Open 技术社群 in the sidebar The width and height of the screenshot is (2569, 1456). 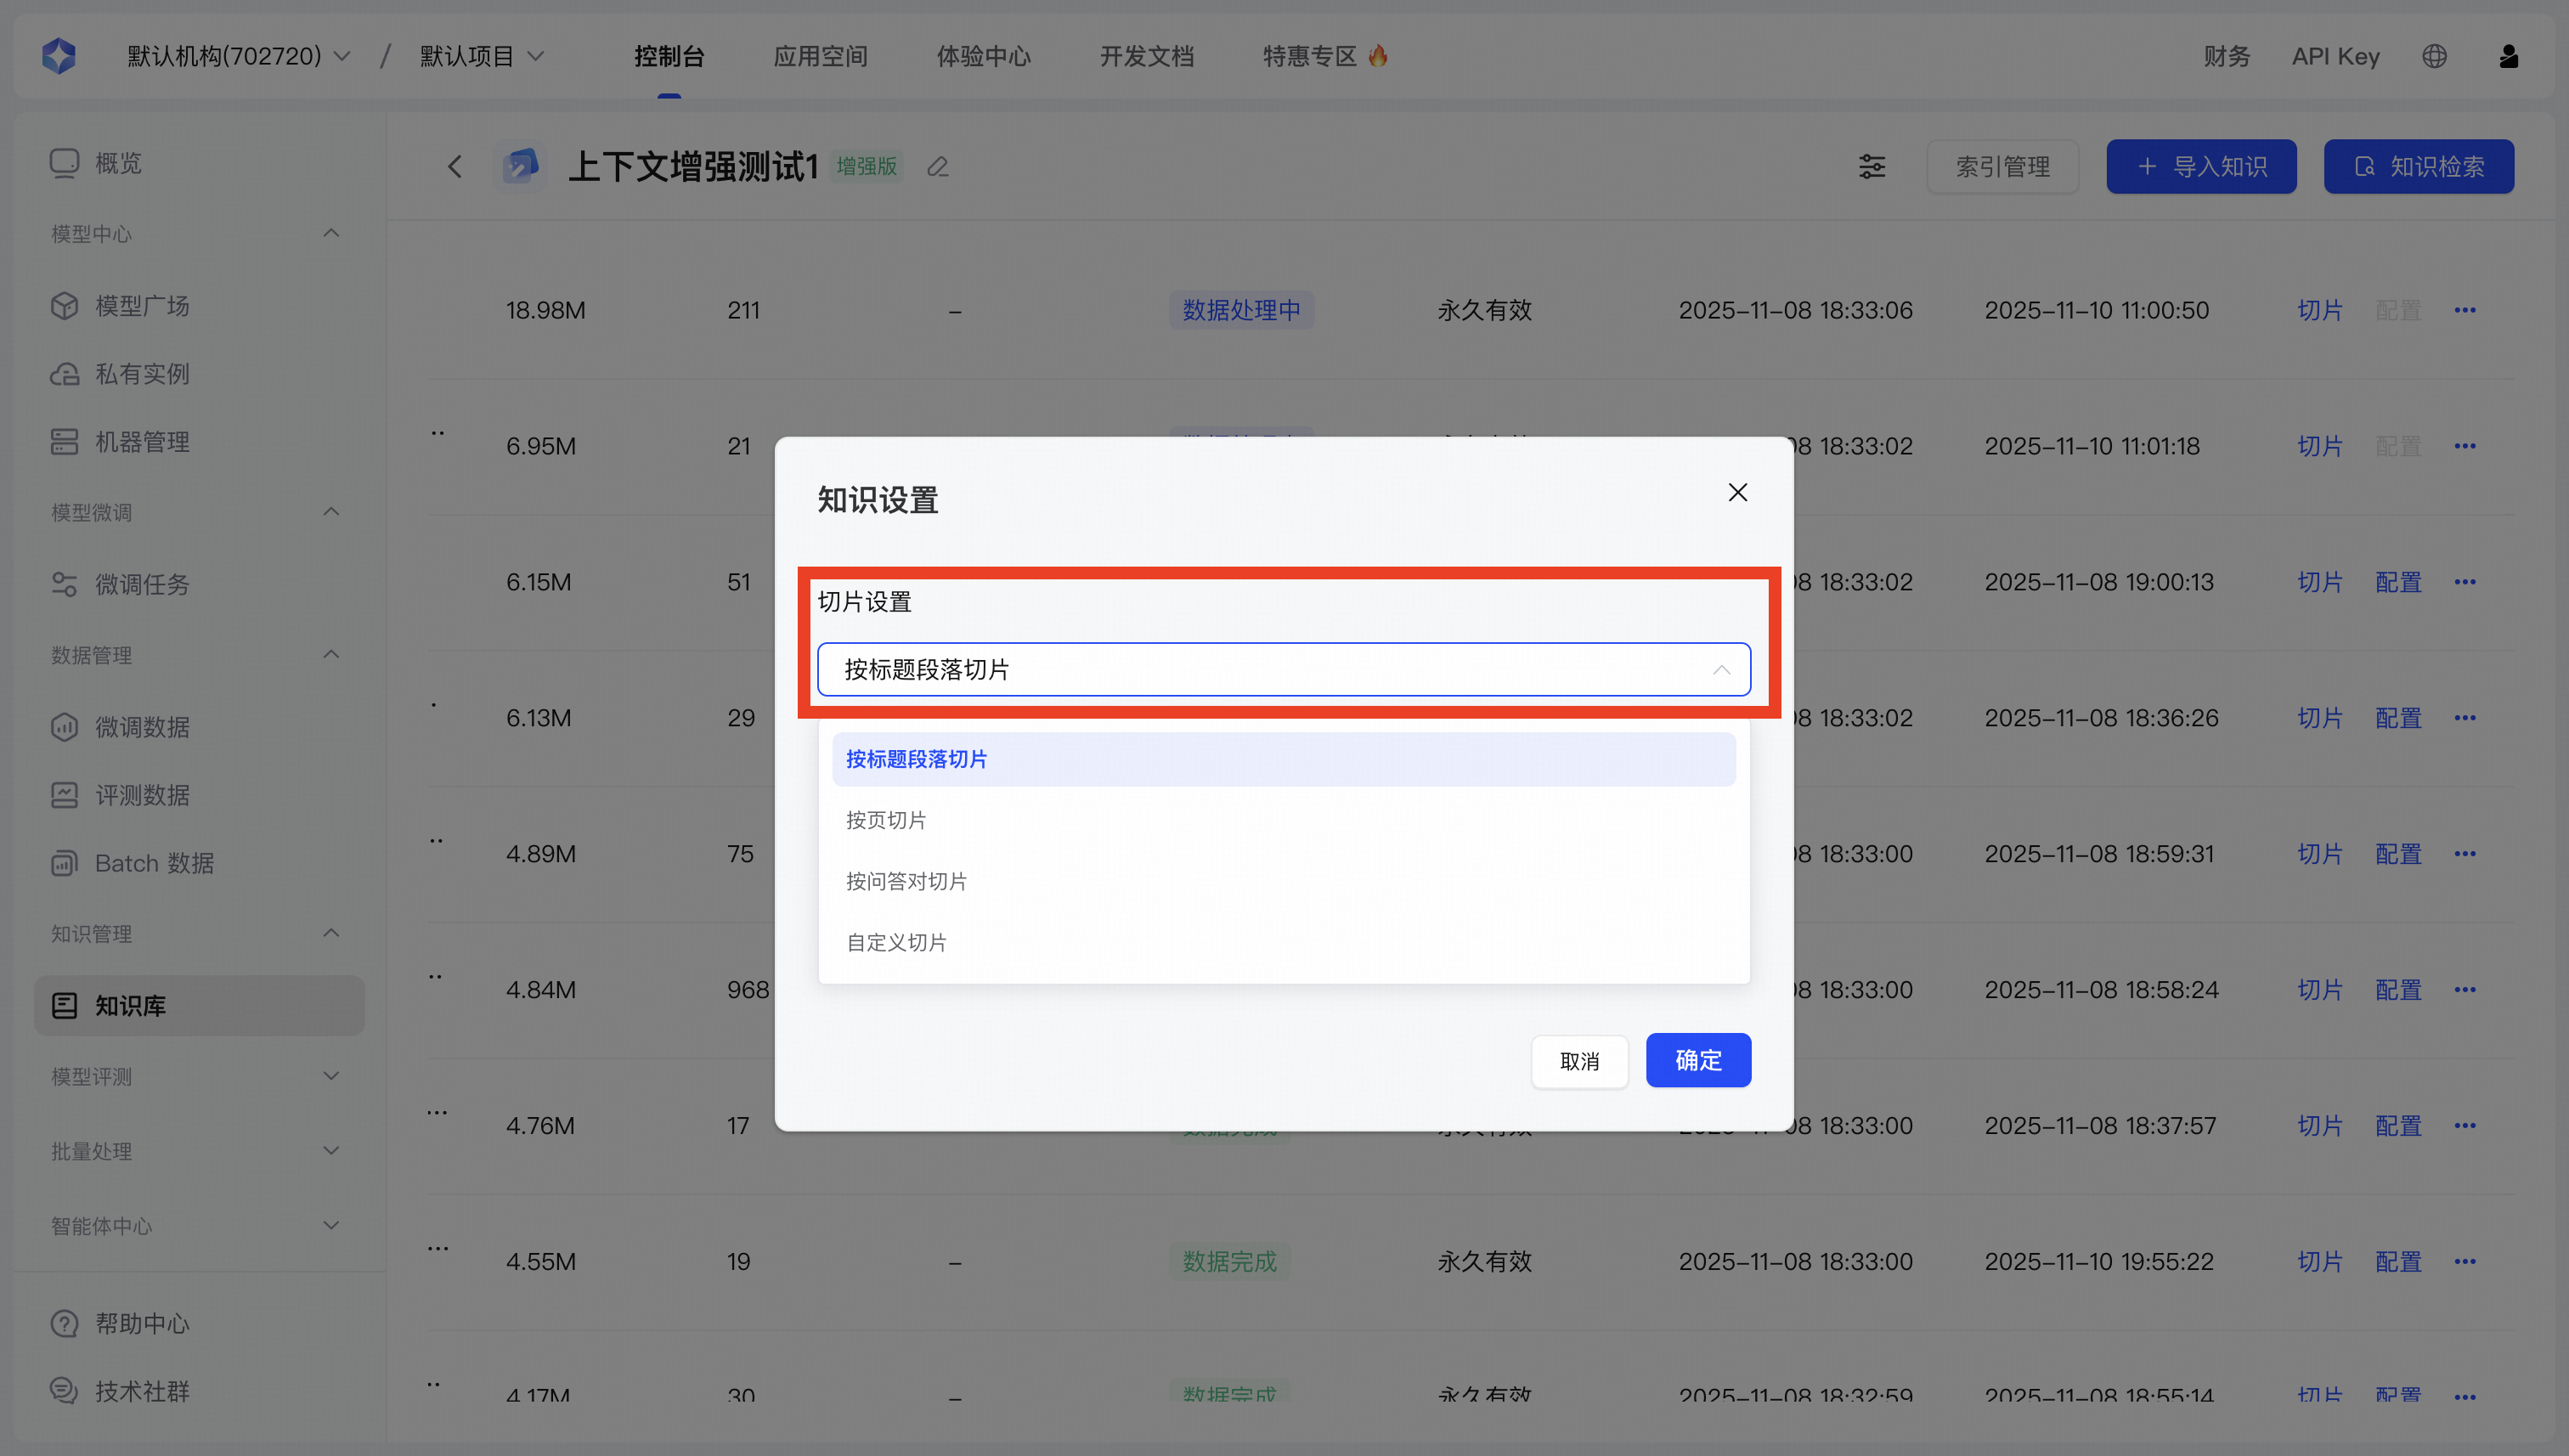[x=141, y=1391]
